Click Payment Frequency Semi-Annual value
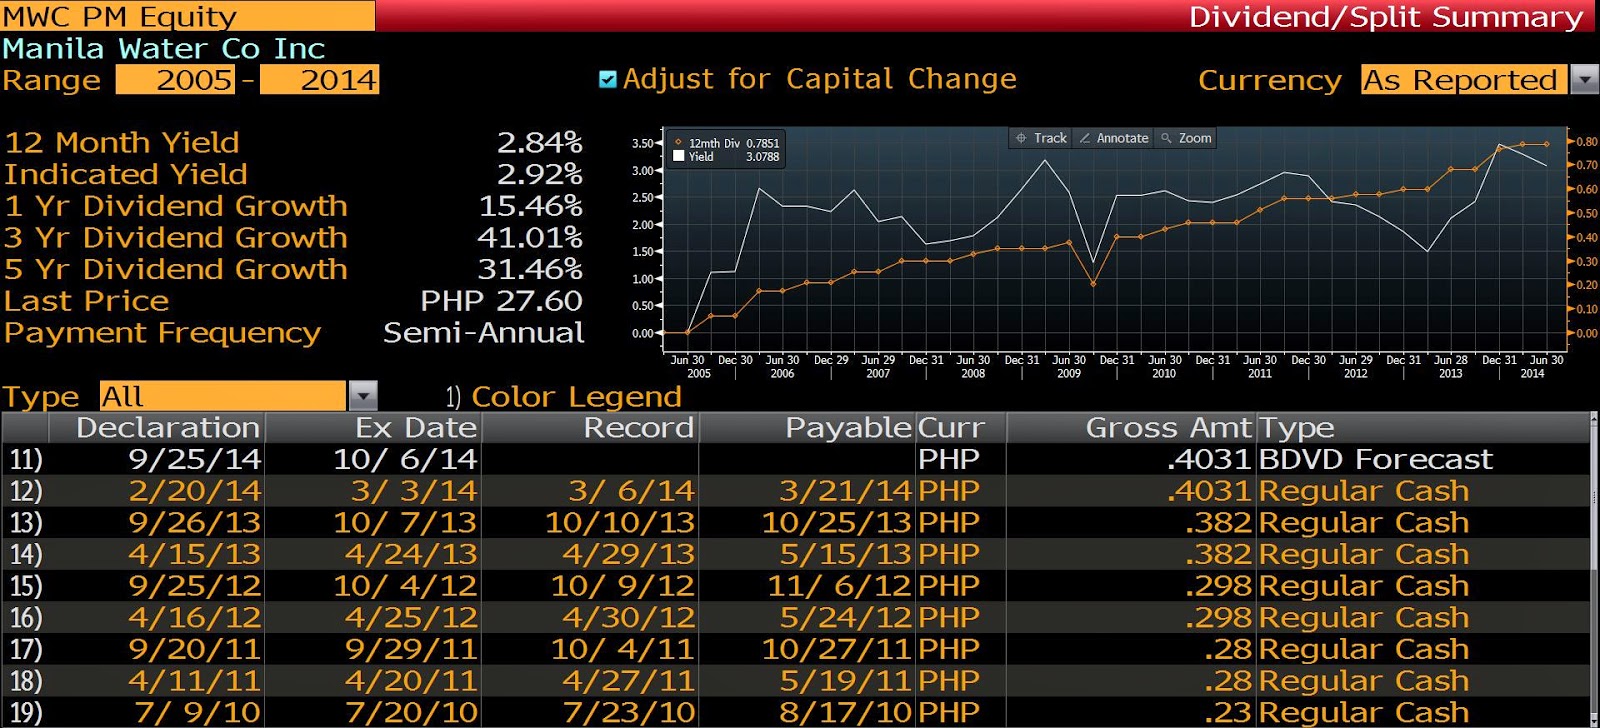Image resolution: width=1600 pixels, height=728 pixels. tap(484, 333)
